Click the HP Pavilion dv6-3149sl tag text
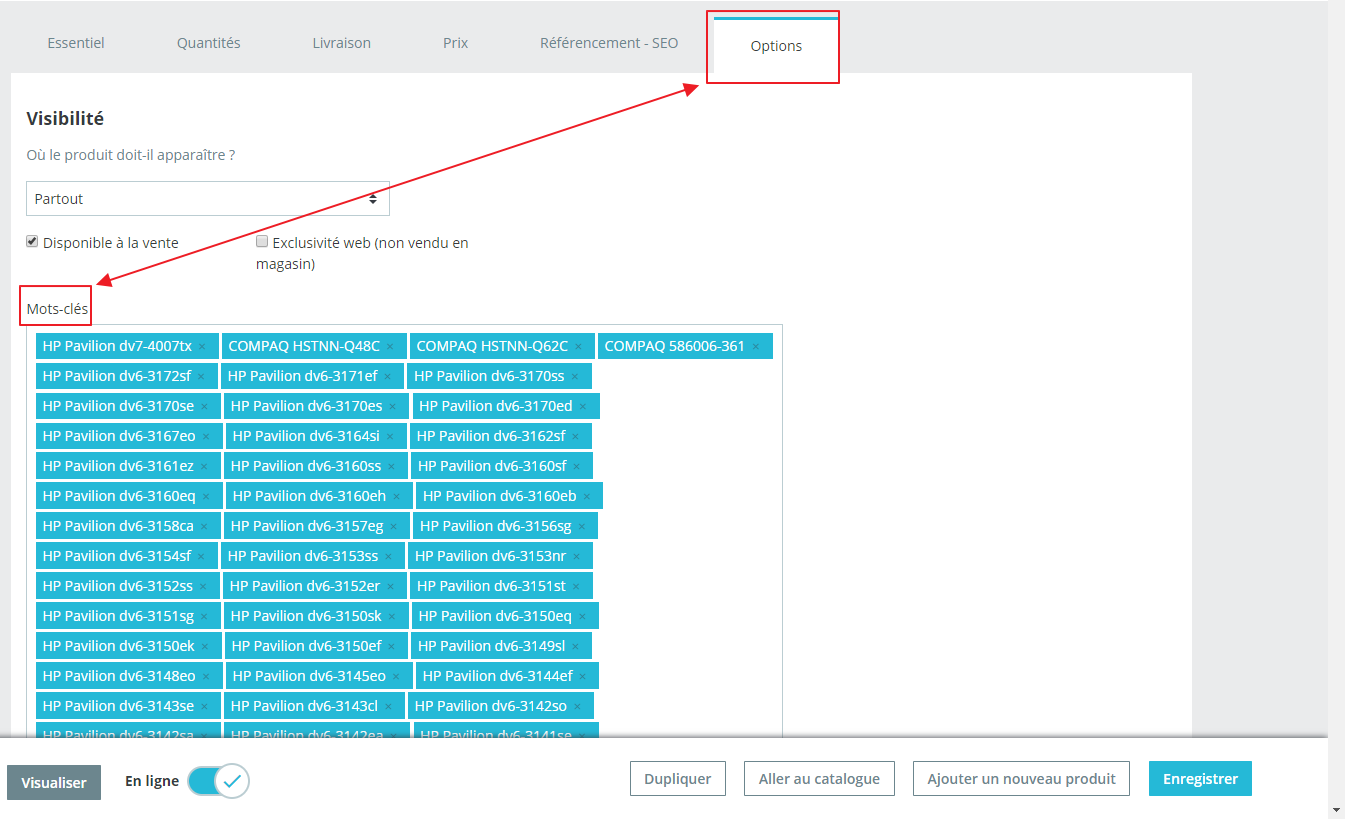1345x819 pixels. pos(492,646)
